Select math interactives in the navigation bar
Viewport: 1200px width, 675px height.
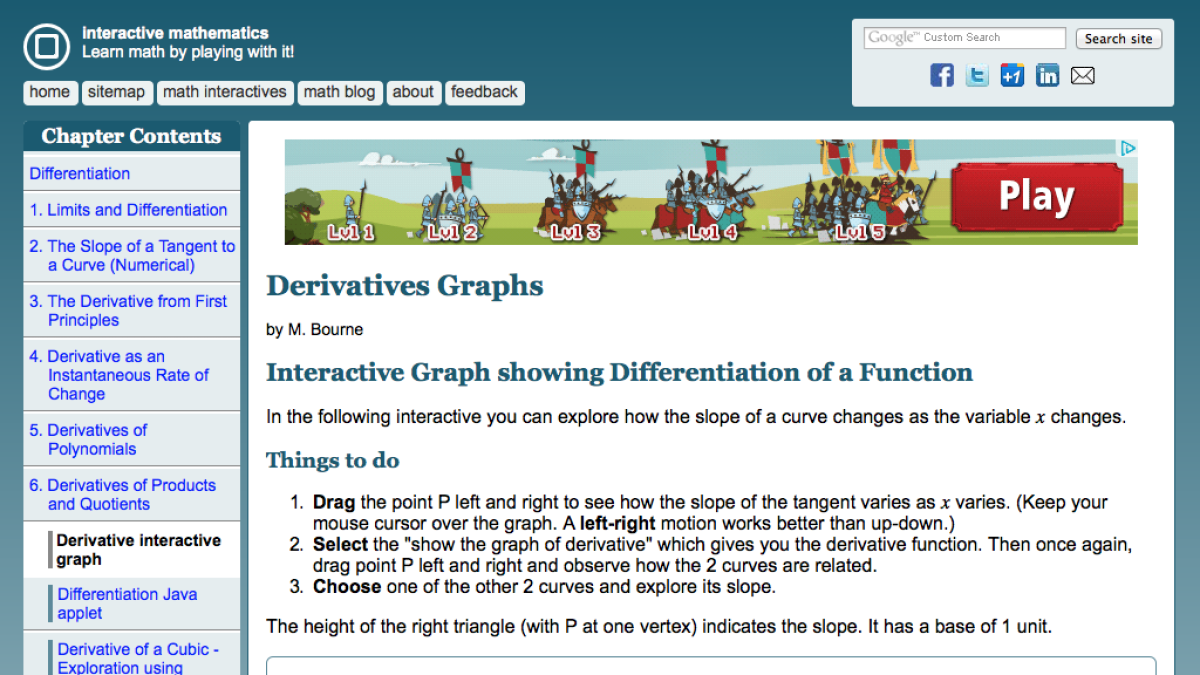(224, 92)
